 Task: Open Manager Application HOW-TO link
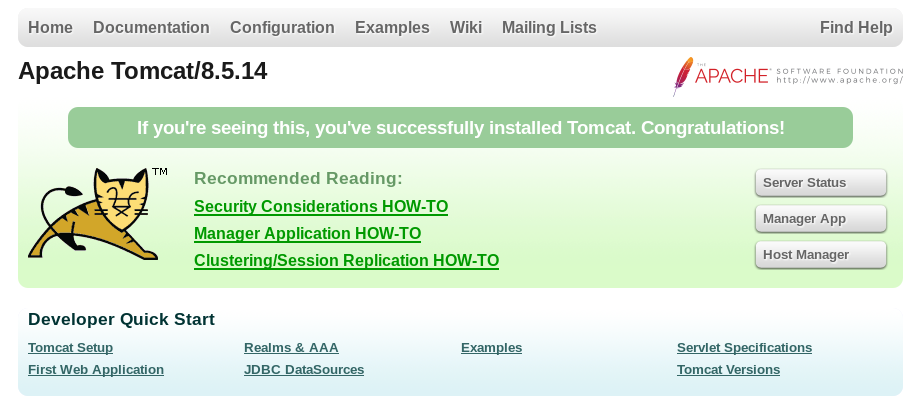(307, 234)
